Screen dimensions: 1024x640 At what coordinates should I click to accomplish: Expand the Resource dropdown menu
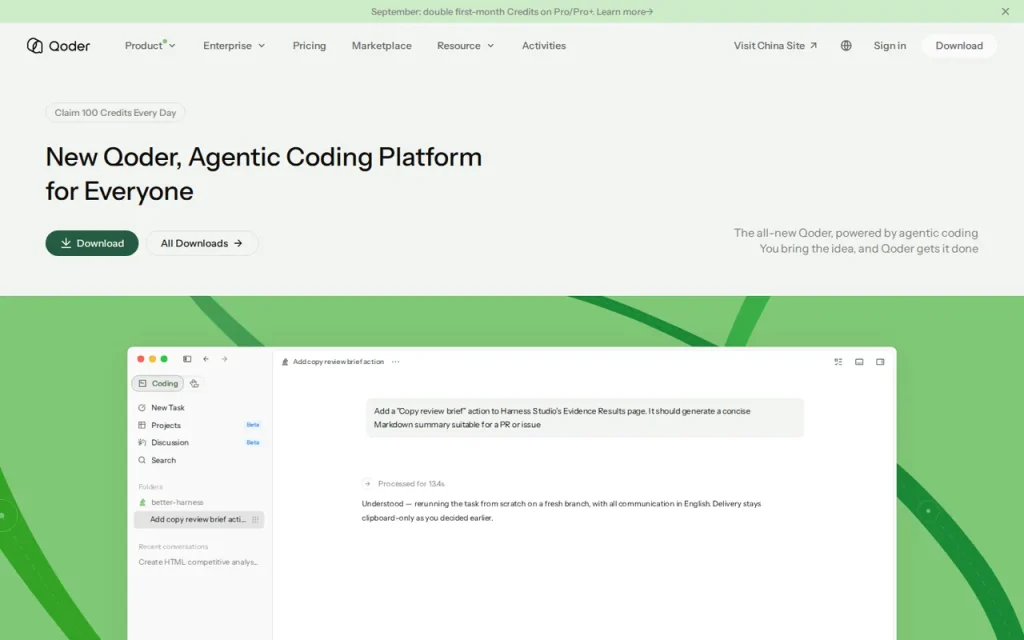(466, 46)
